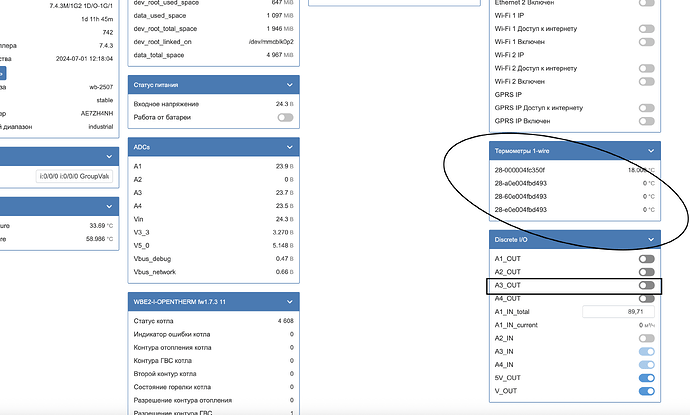Click the A1_IN_total value field
This screenshot has width=690, height=415.
point(619,312)
